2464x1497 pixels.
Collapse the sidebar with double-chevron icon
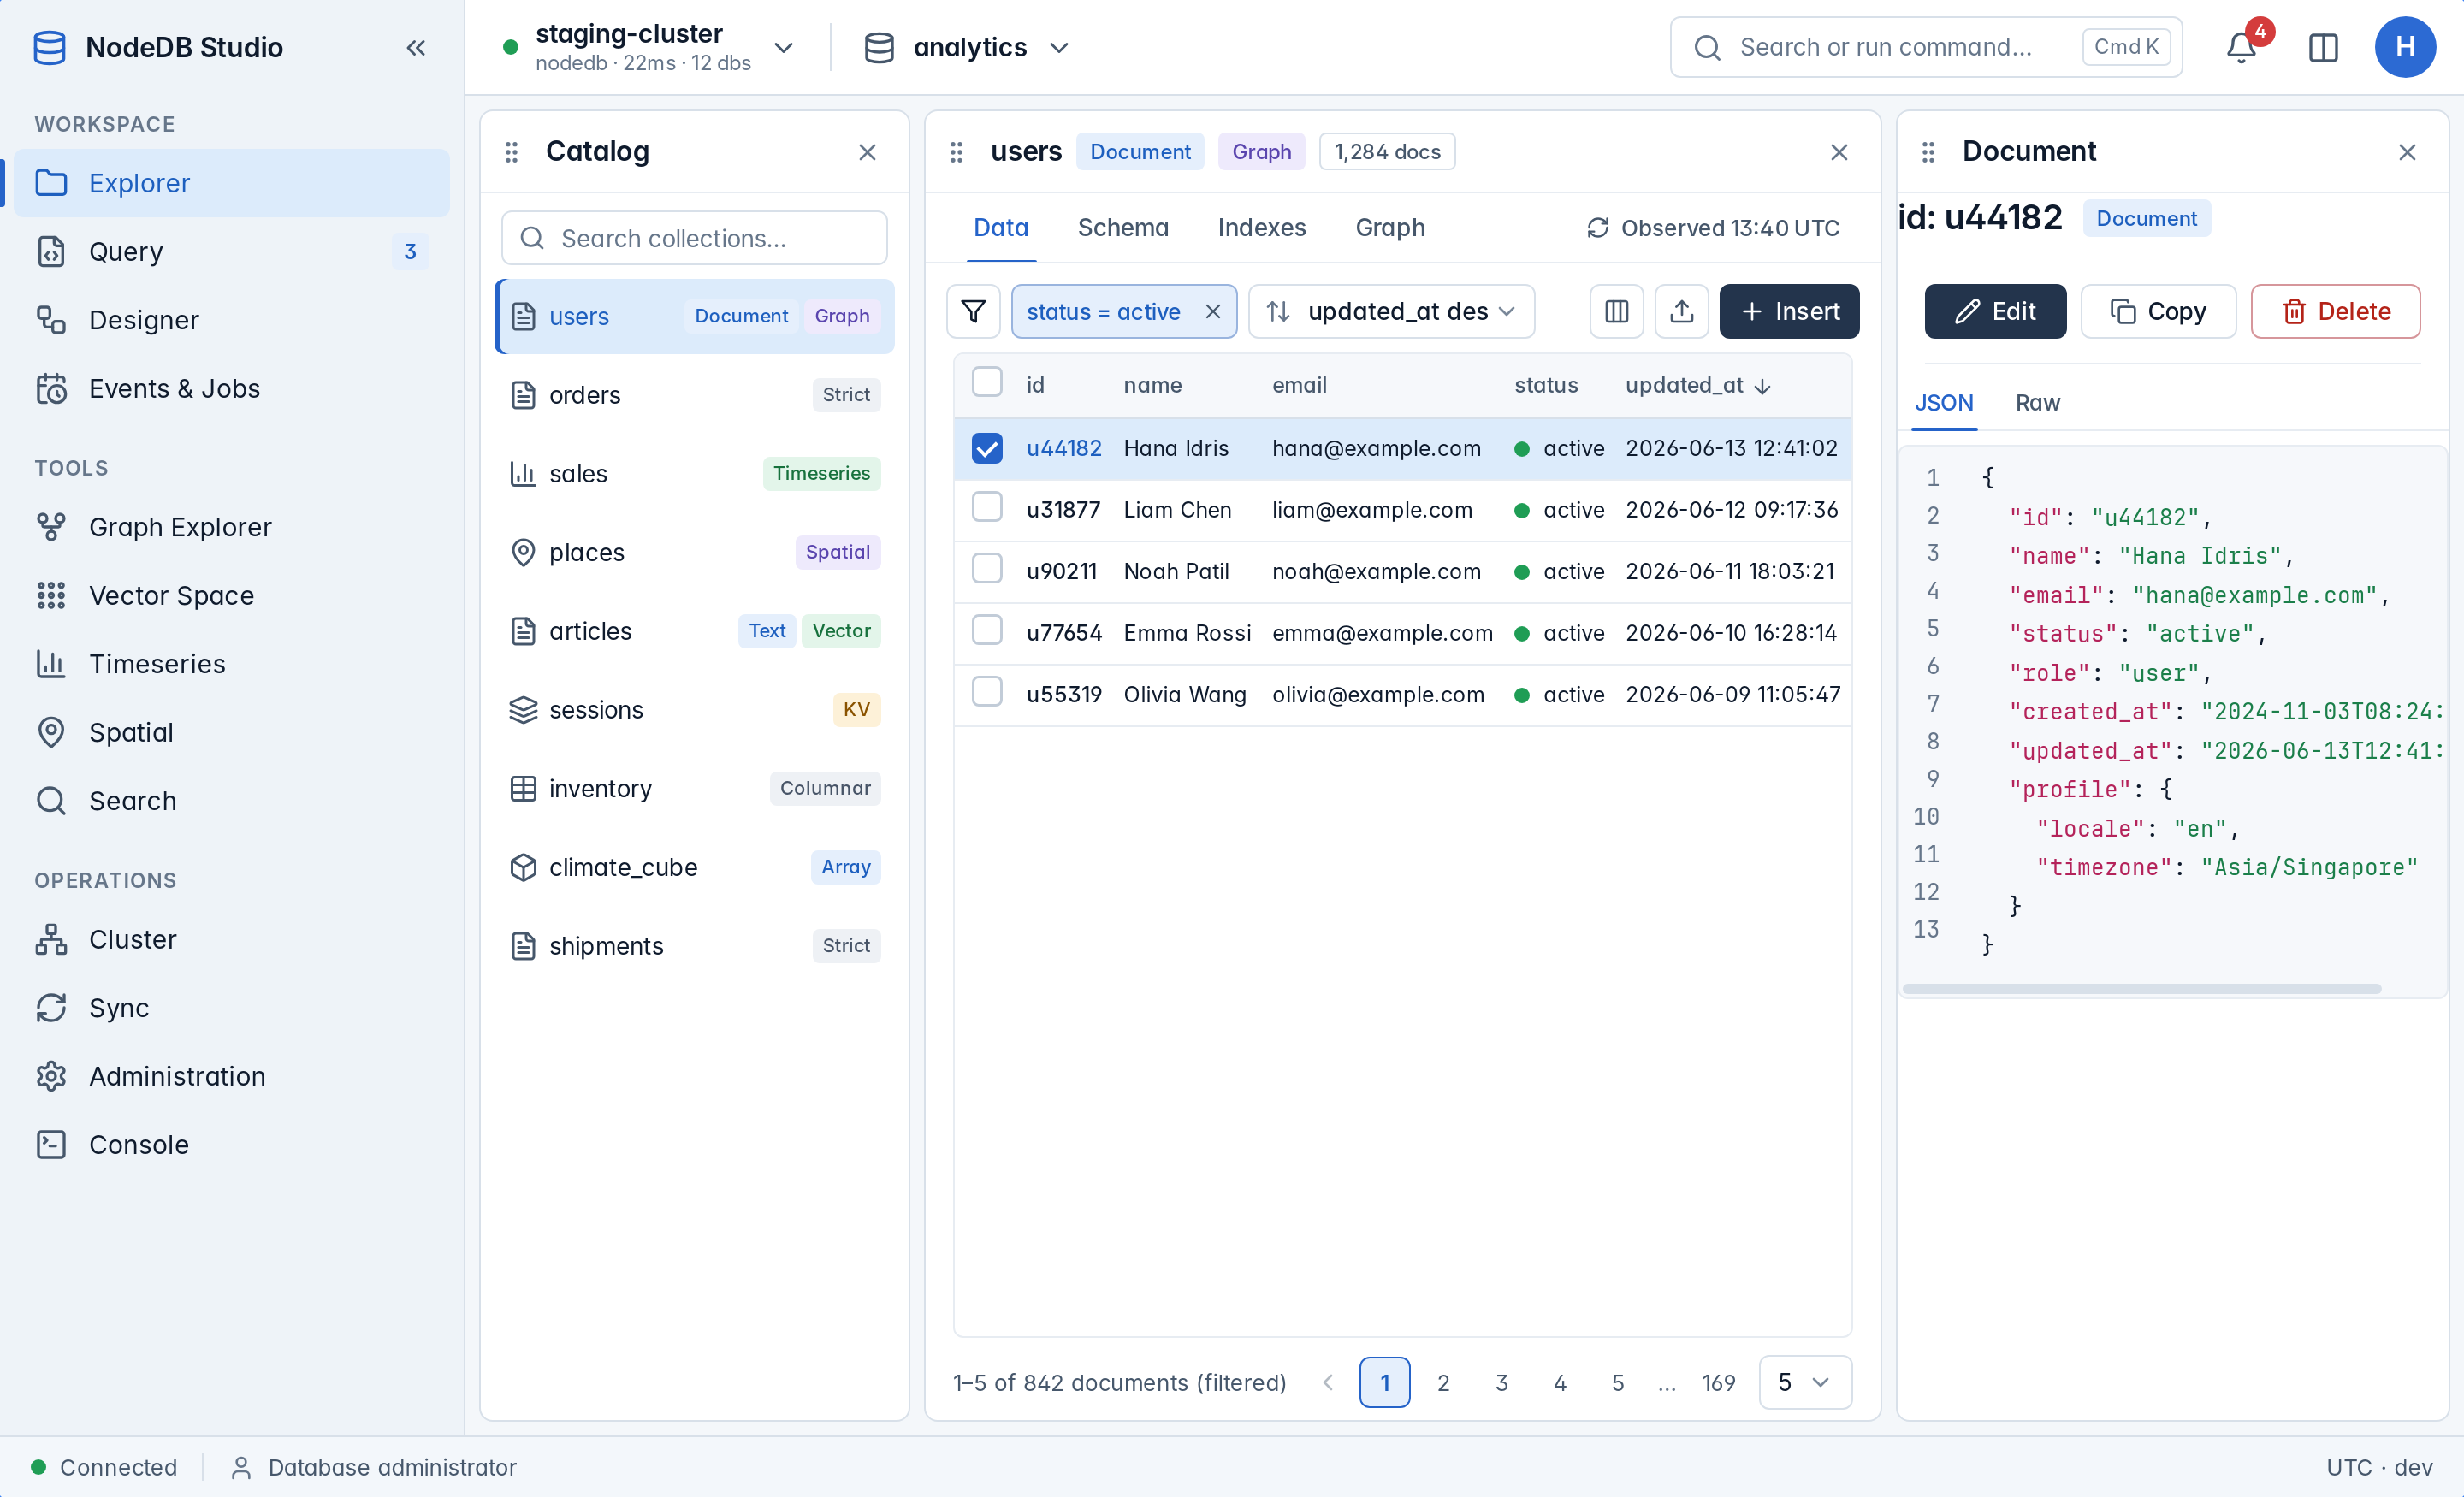(416, 47)
